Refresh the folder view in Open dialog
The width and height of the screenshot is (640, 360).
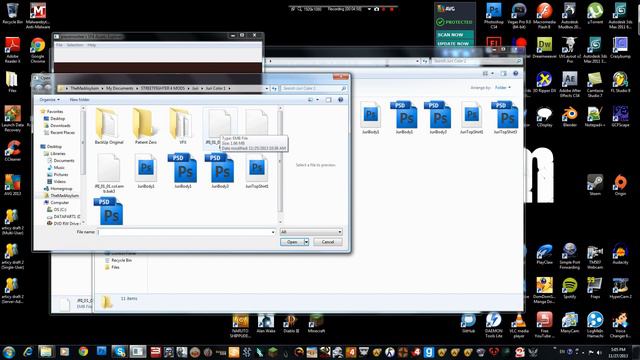tap(274, 88)
